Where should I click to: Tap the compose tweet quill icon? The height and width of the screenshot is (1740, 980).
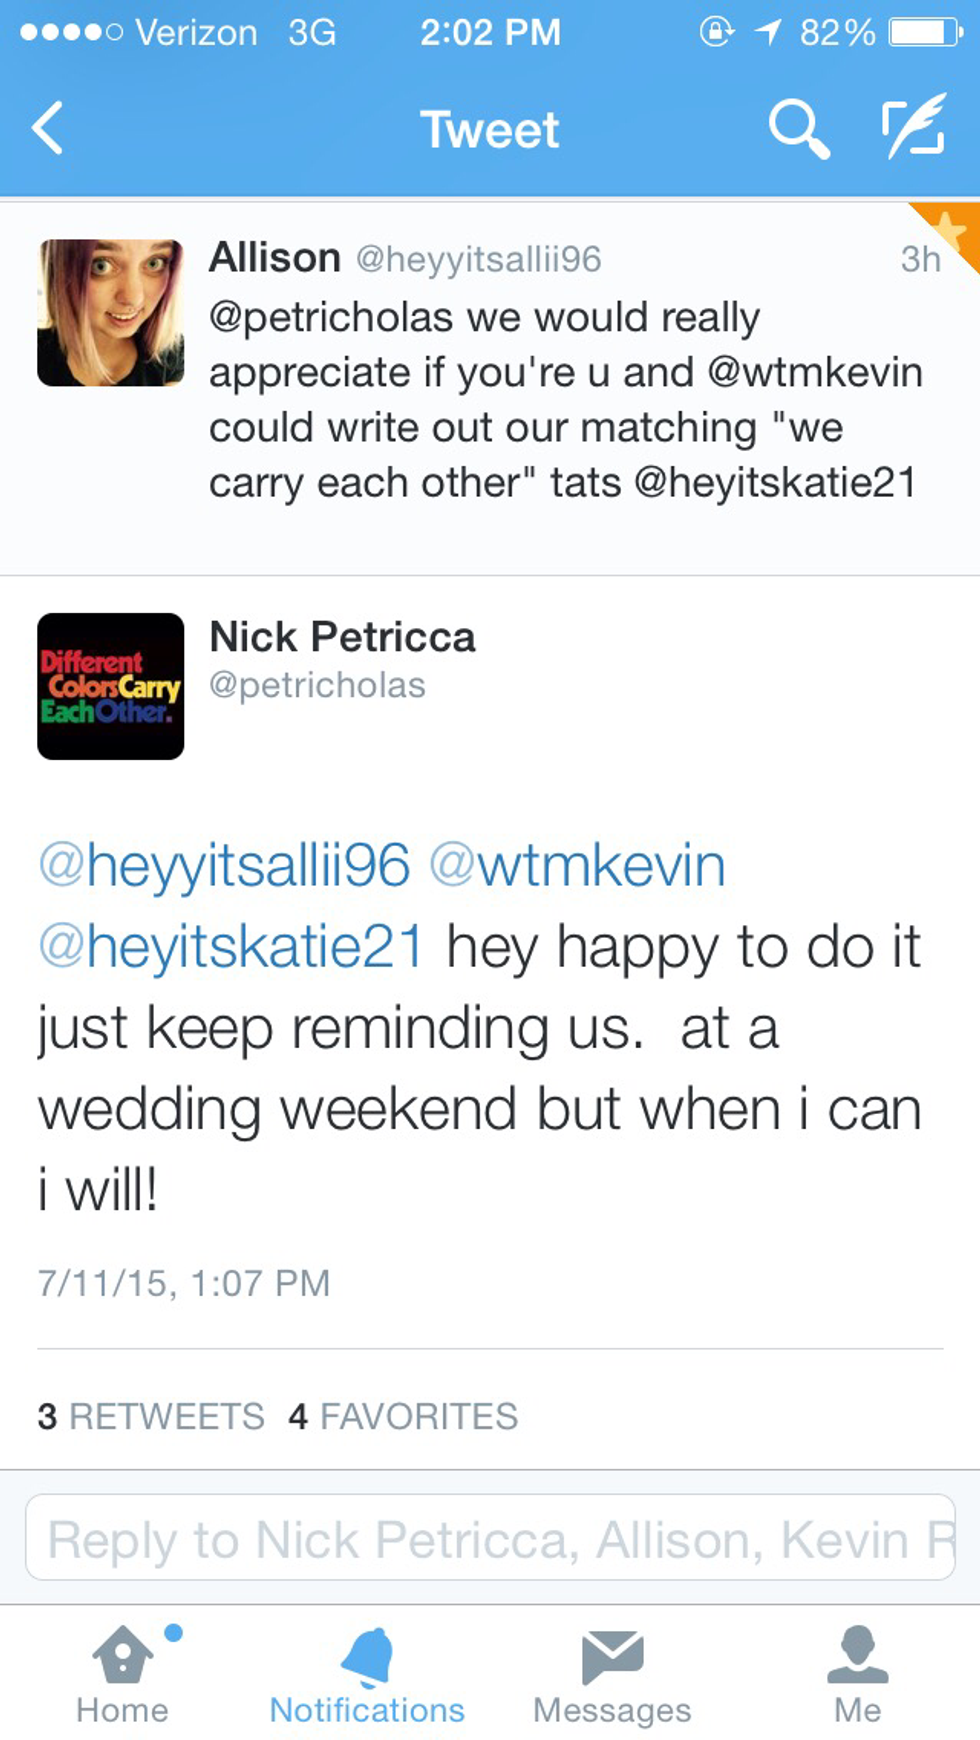click(x=914, y=127)
